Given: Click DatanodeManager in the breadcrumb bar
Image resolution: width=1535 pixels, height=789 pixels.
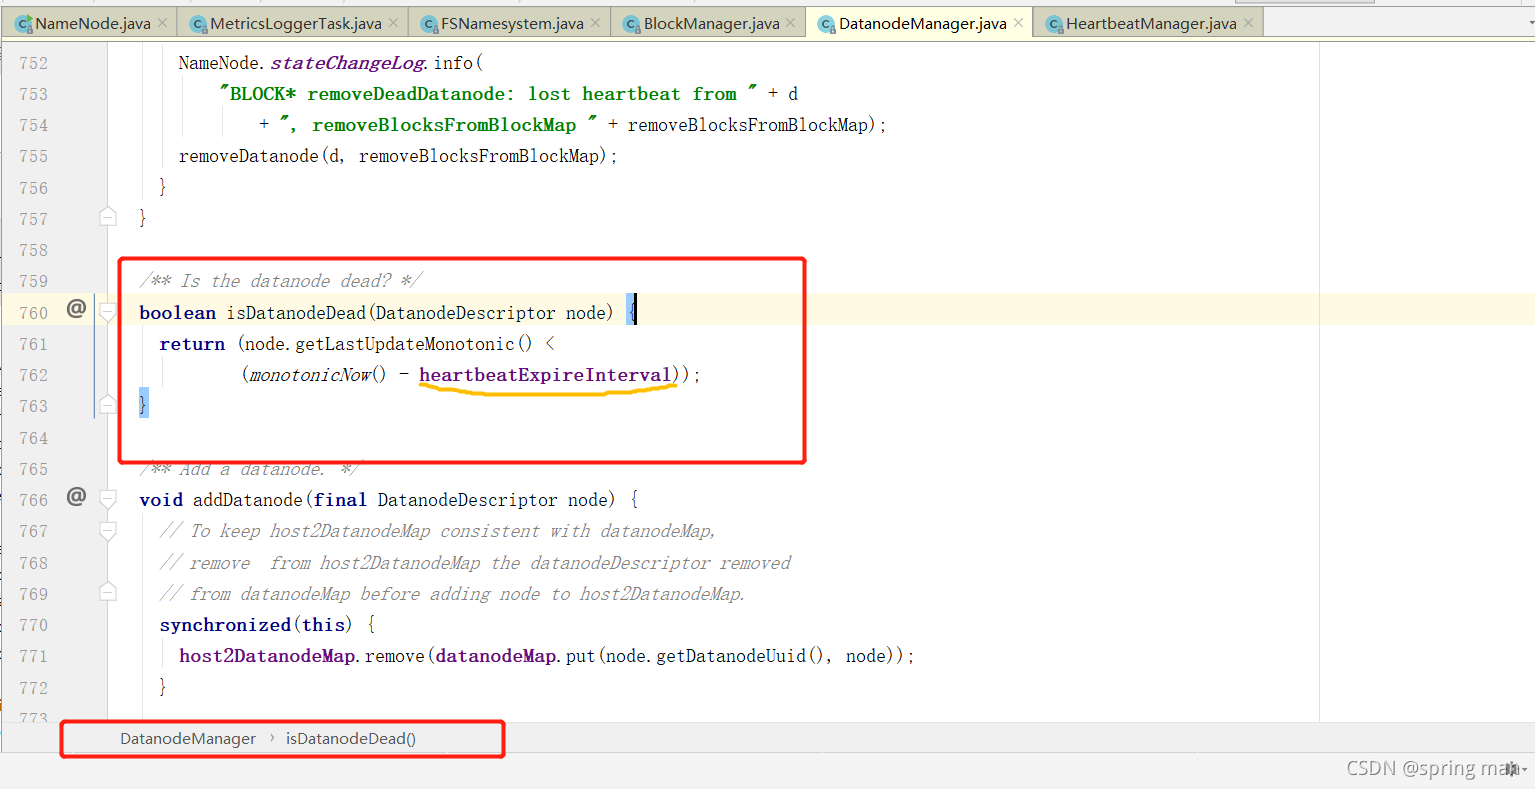Looking at the screenshot, I should coord(188,739).
